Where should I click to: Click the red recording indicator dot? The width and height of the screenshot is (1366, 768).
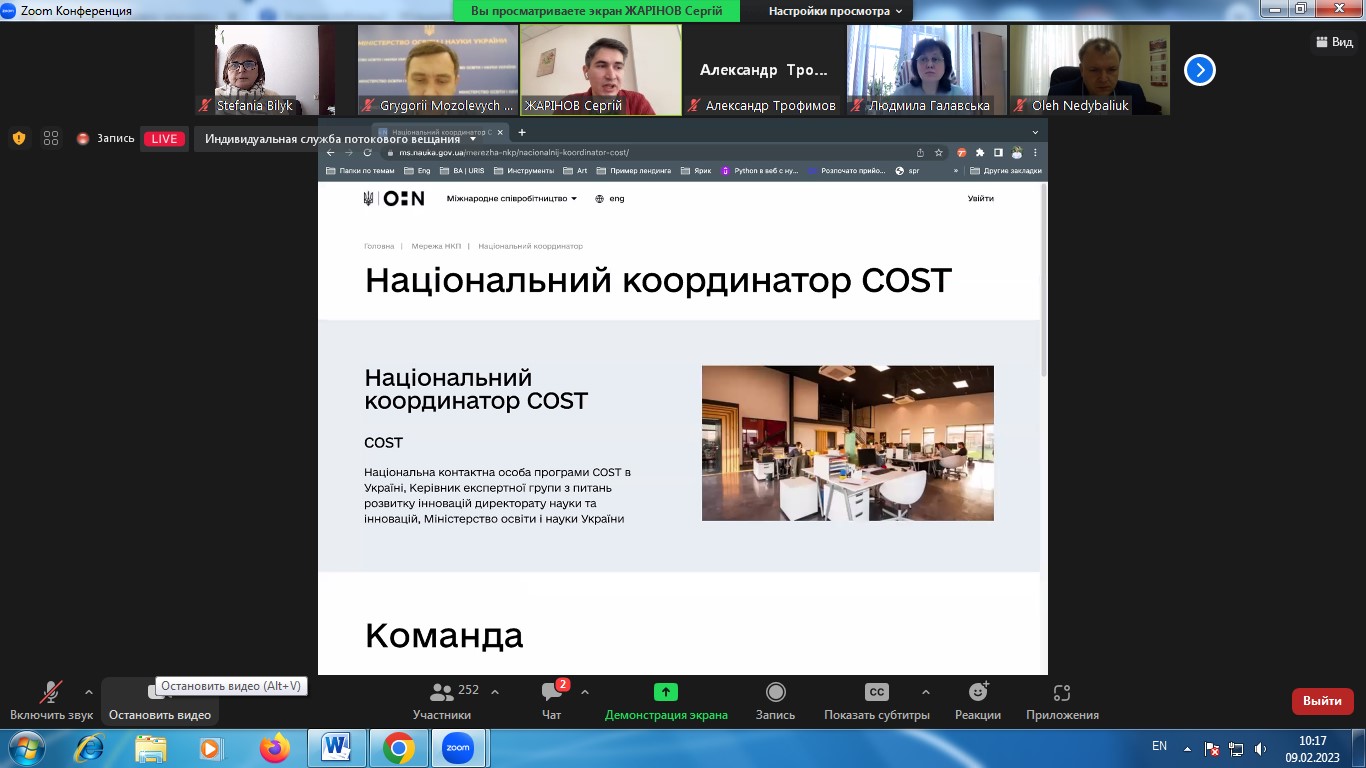(x=83, y=139)
